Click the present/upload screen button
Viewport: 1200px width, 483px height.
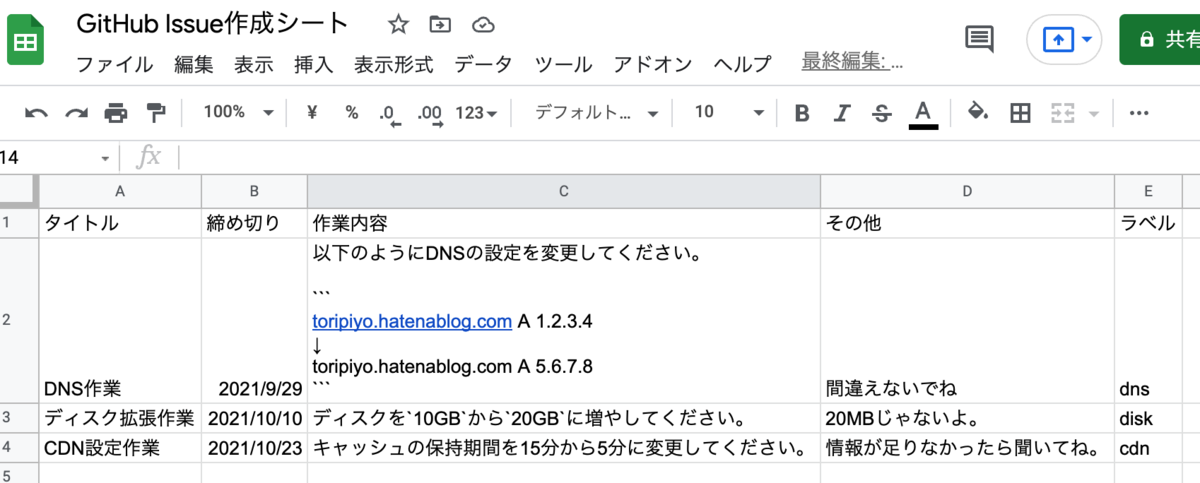coord(1056,40)
